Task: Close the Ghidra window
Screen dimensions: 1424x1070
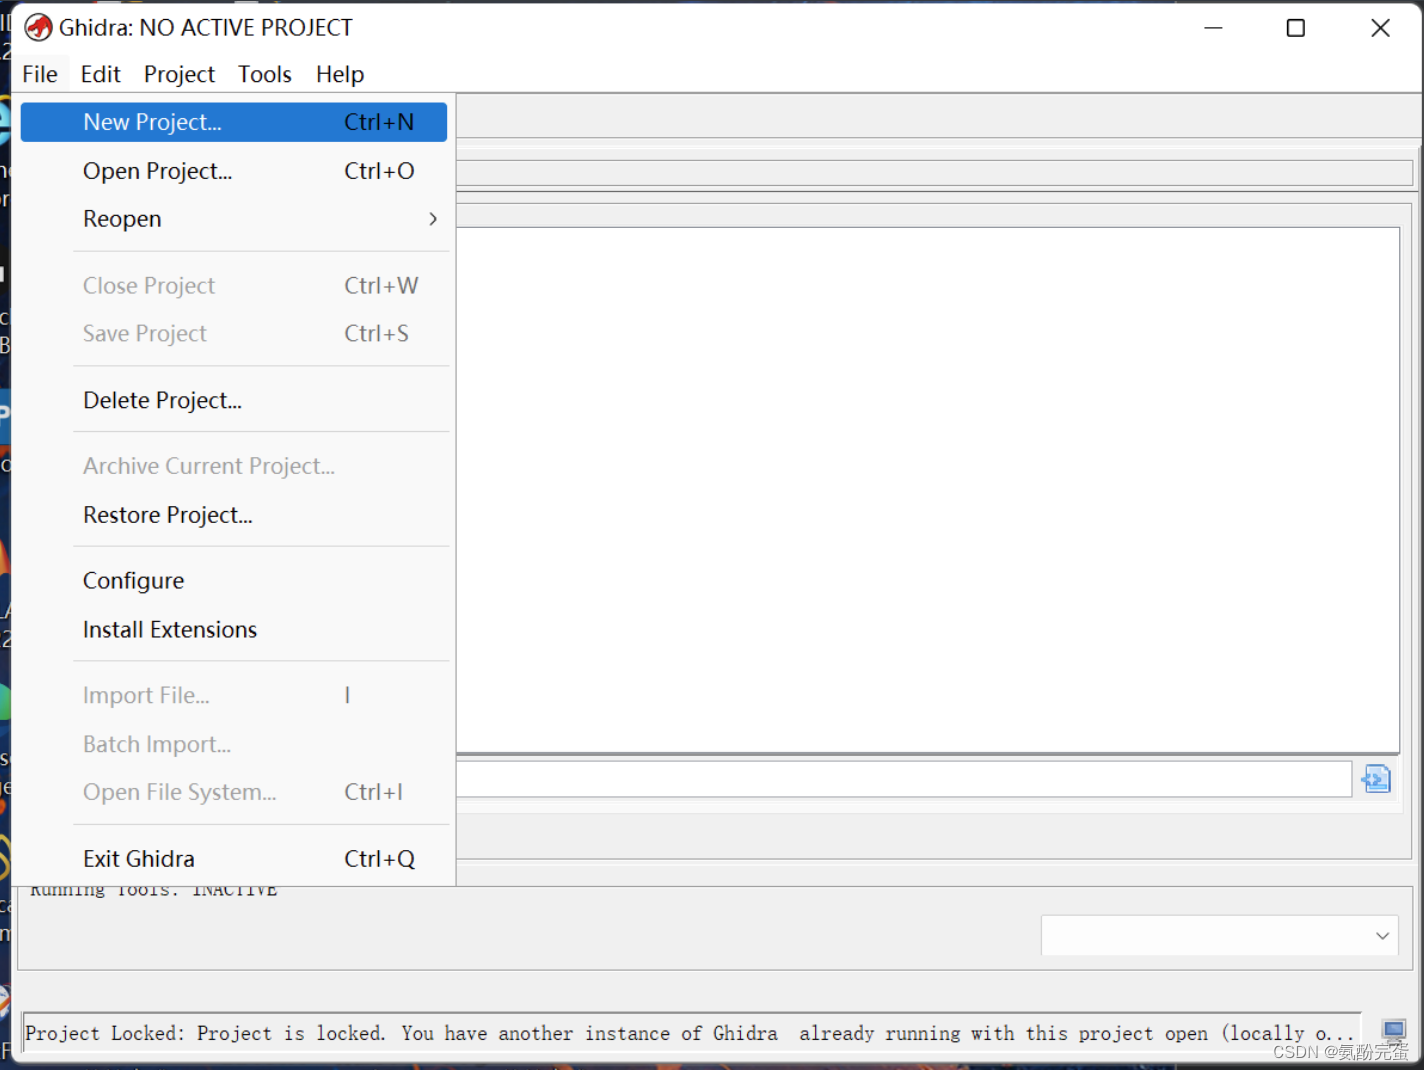Action: tap(1380, 28)
